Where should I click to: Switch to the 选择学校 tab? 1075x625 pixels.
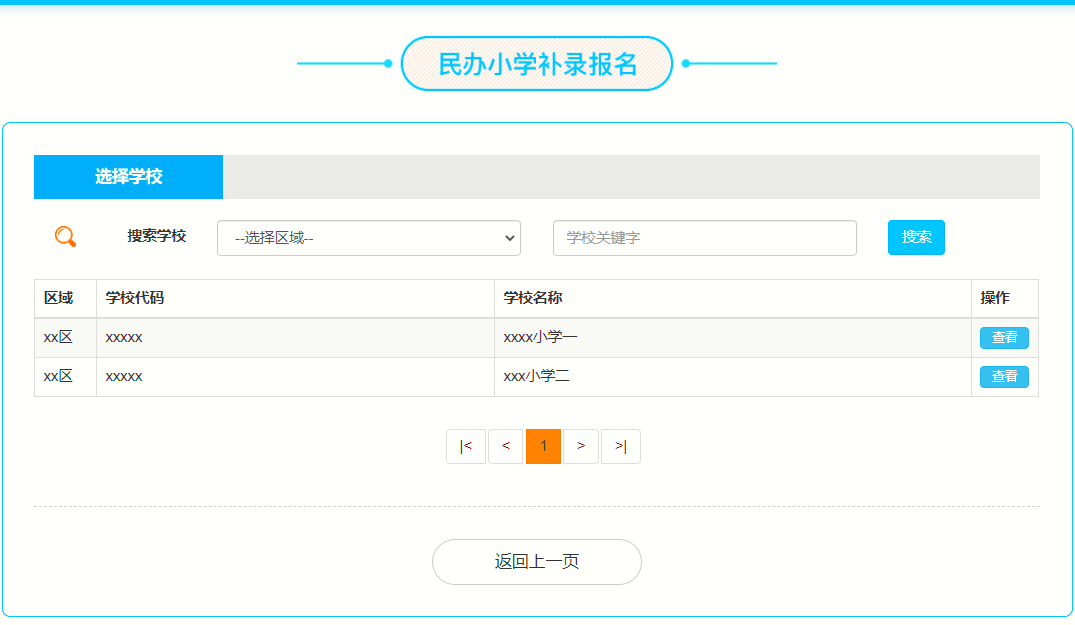click(x=129, y=177)
